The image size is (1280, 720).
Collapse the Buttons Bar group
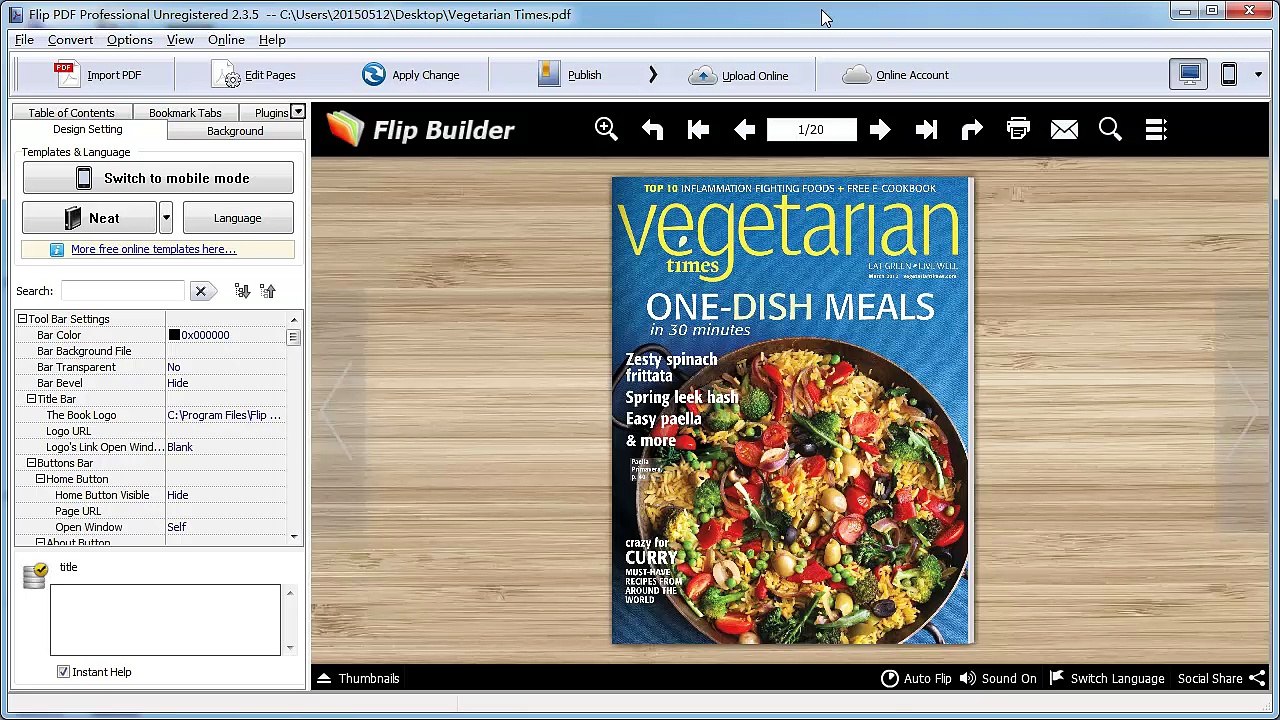click(31, 463)
